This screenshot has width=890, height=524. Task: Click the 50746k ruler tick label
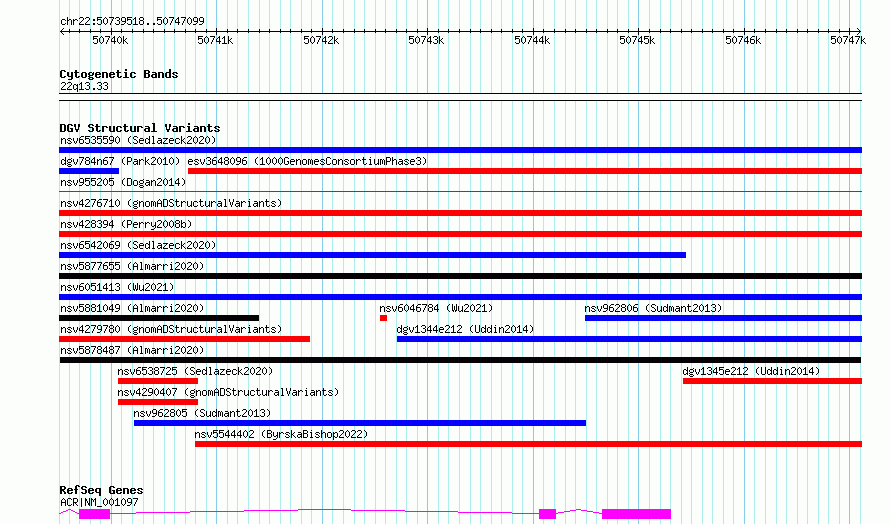743,40
